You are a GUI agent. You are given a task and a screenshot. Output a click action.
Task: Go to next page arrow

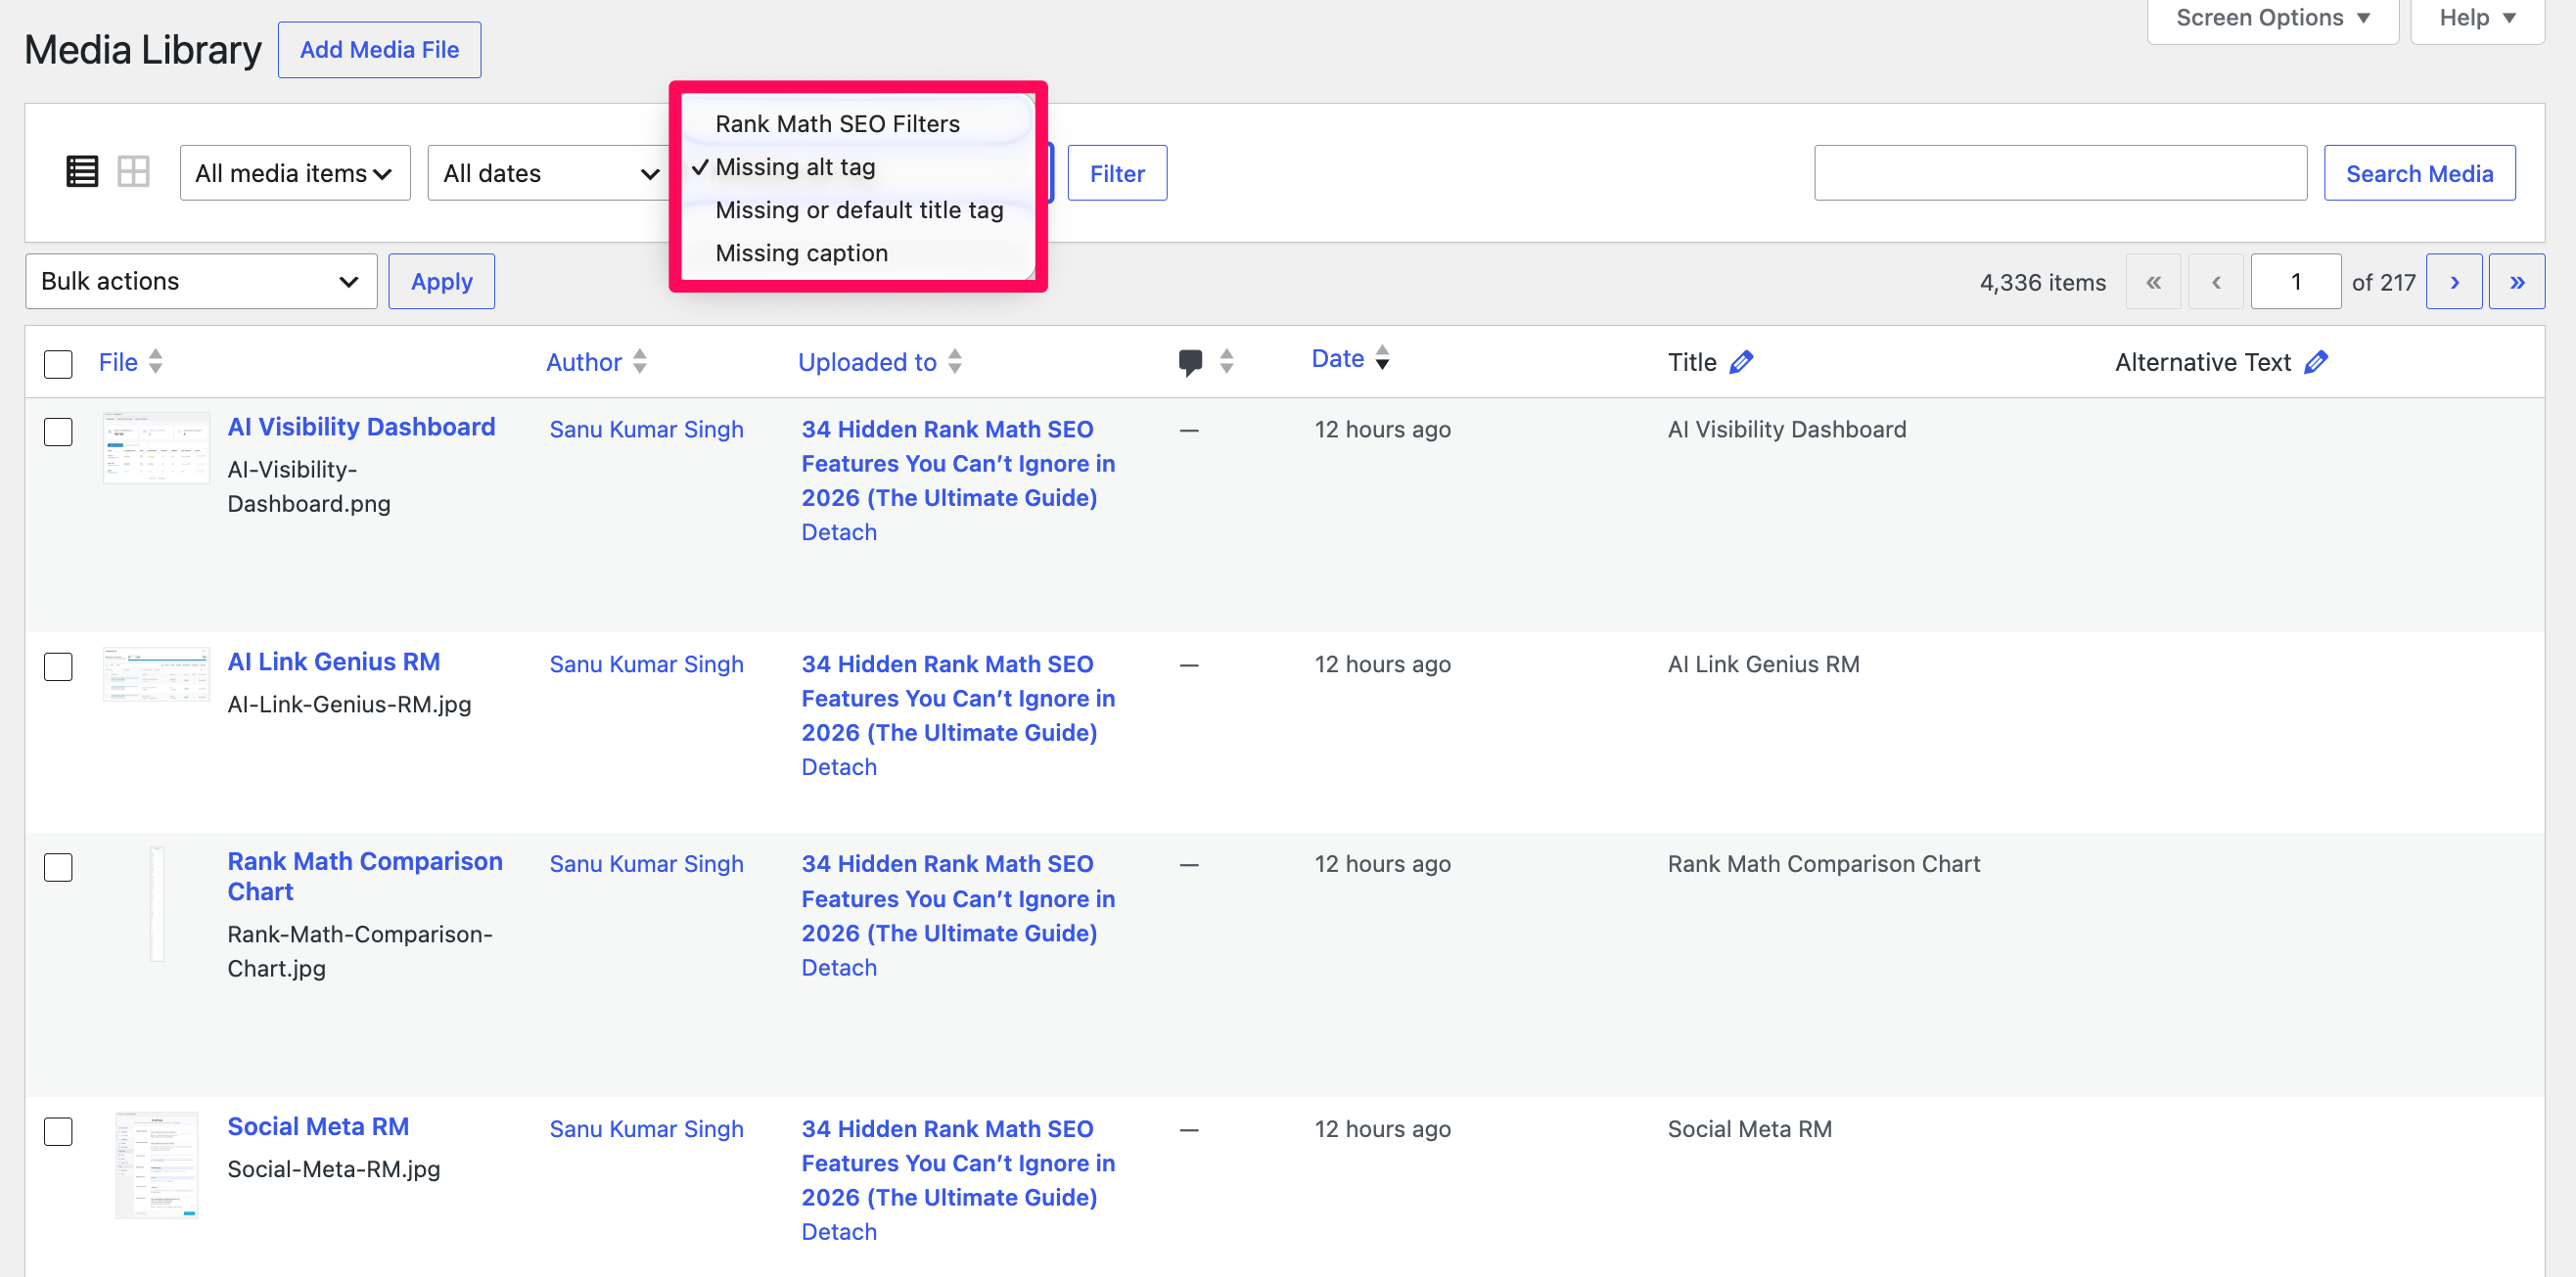click(2454, 282)
